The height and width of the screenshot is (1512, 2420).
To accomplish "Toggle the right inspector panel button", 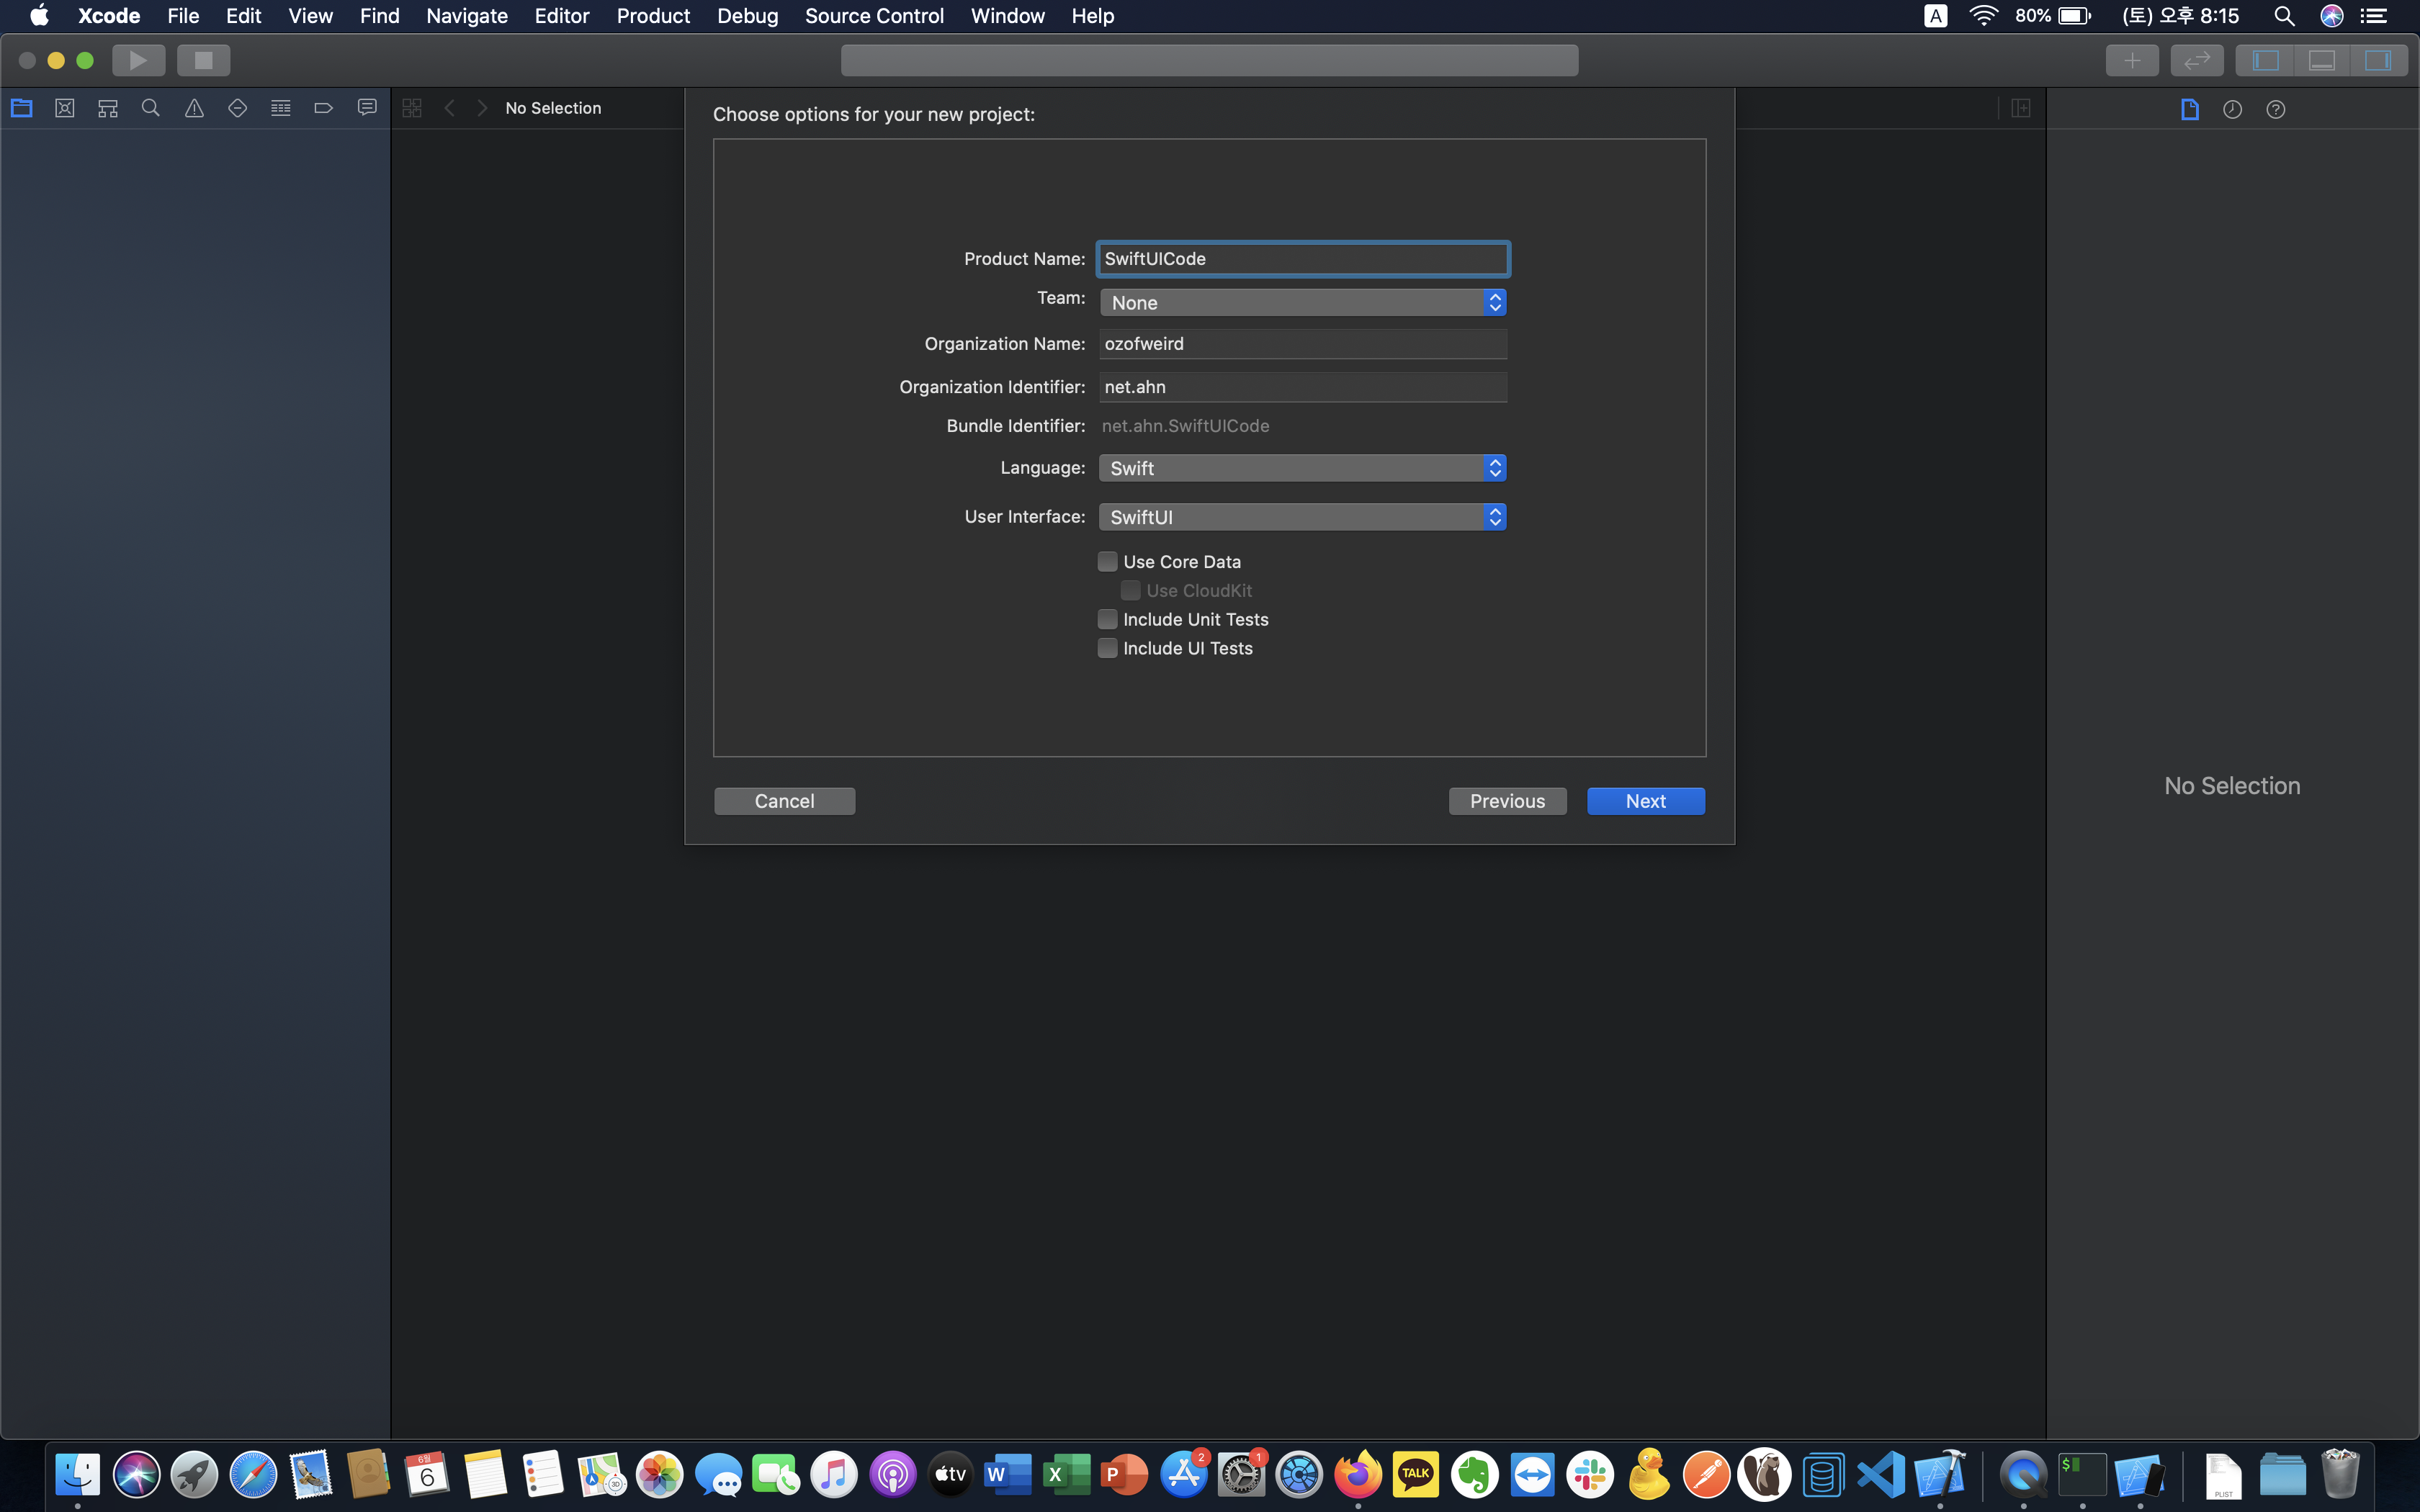I will [x=2377, y=60].
